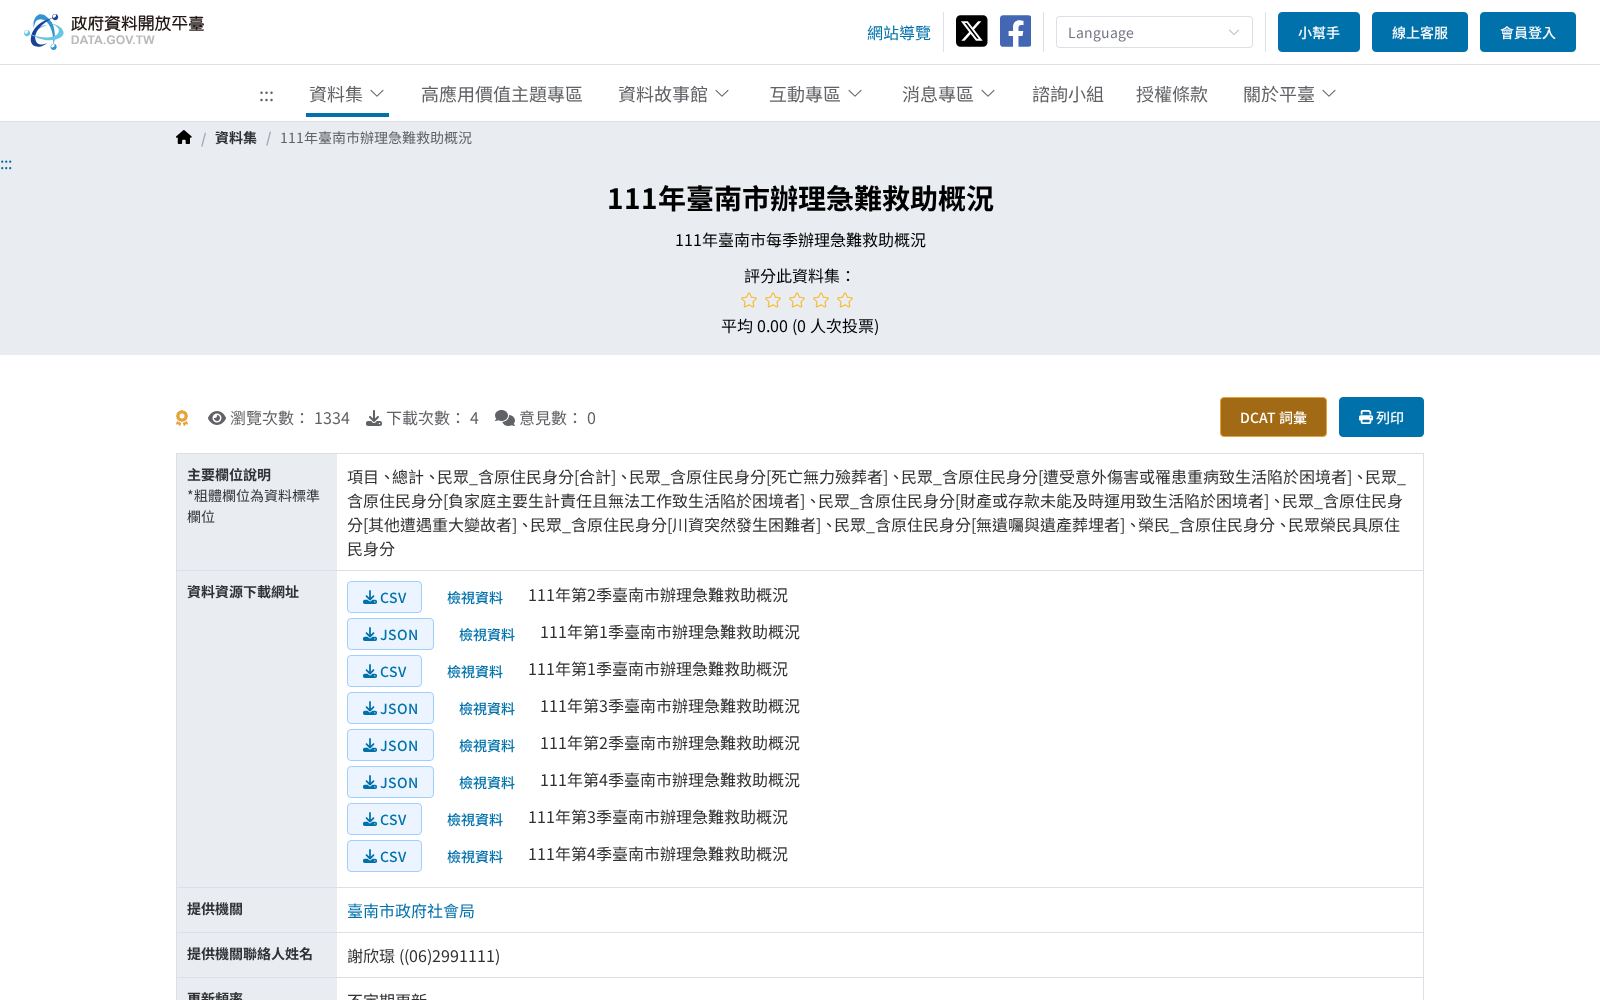This screenshot has height=1000, width=1600.
Task: Open the Facebook social icon
Action: coord(1015,31)
